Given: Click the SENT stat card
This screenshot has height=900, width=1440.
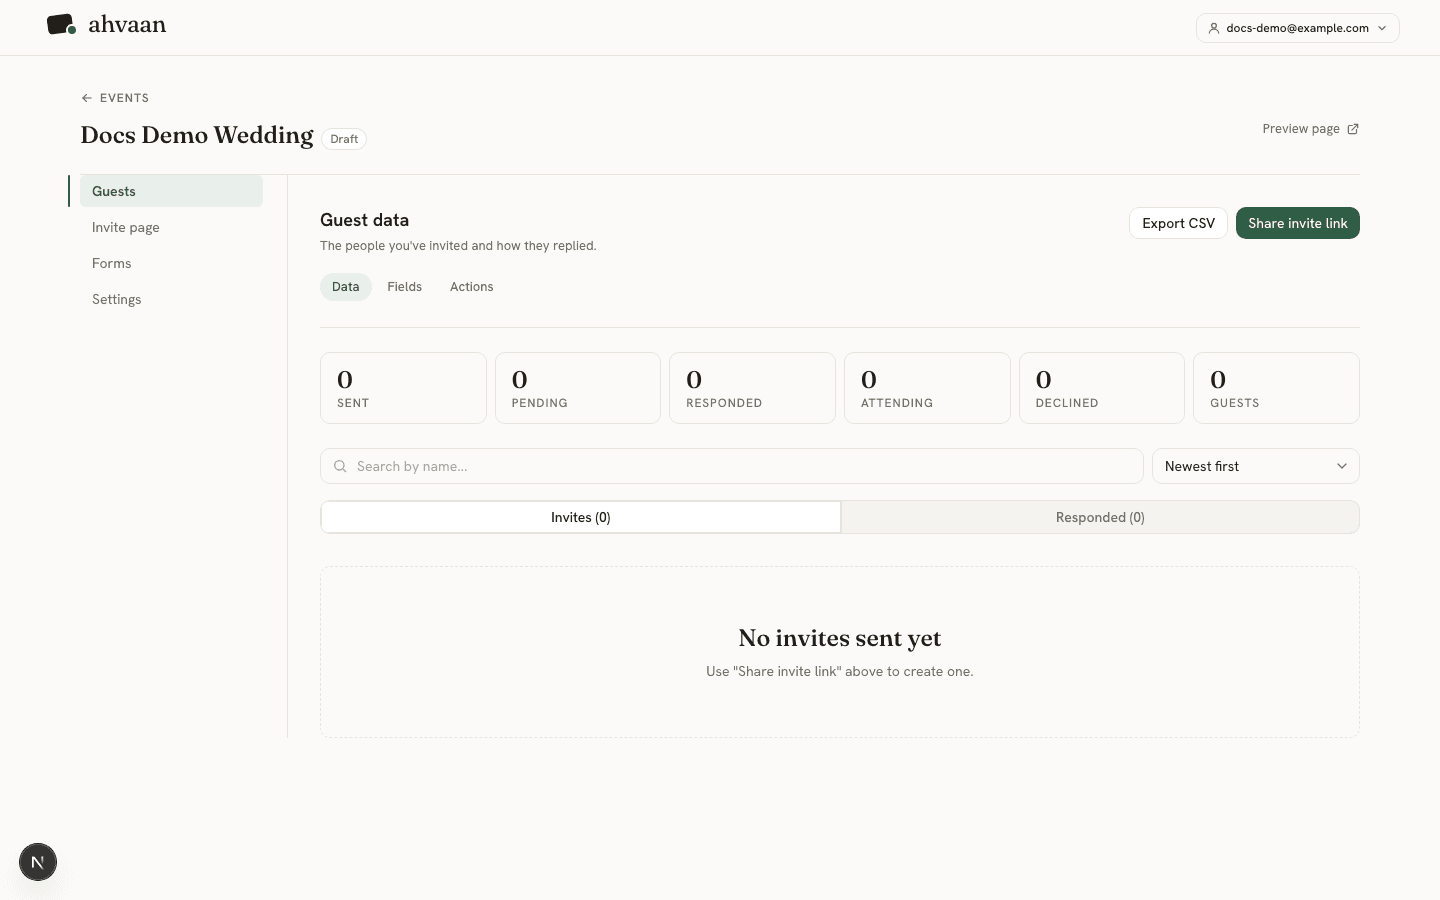Looking at the screenshot, I should coord(403,388).
